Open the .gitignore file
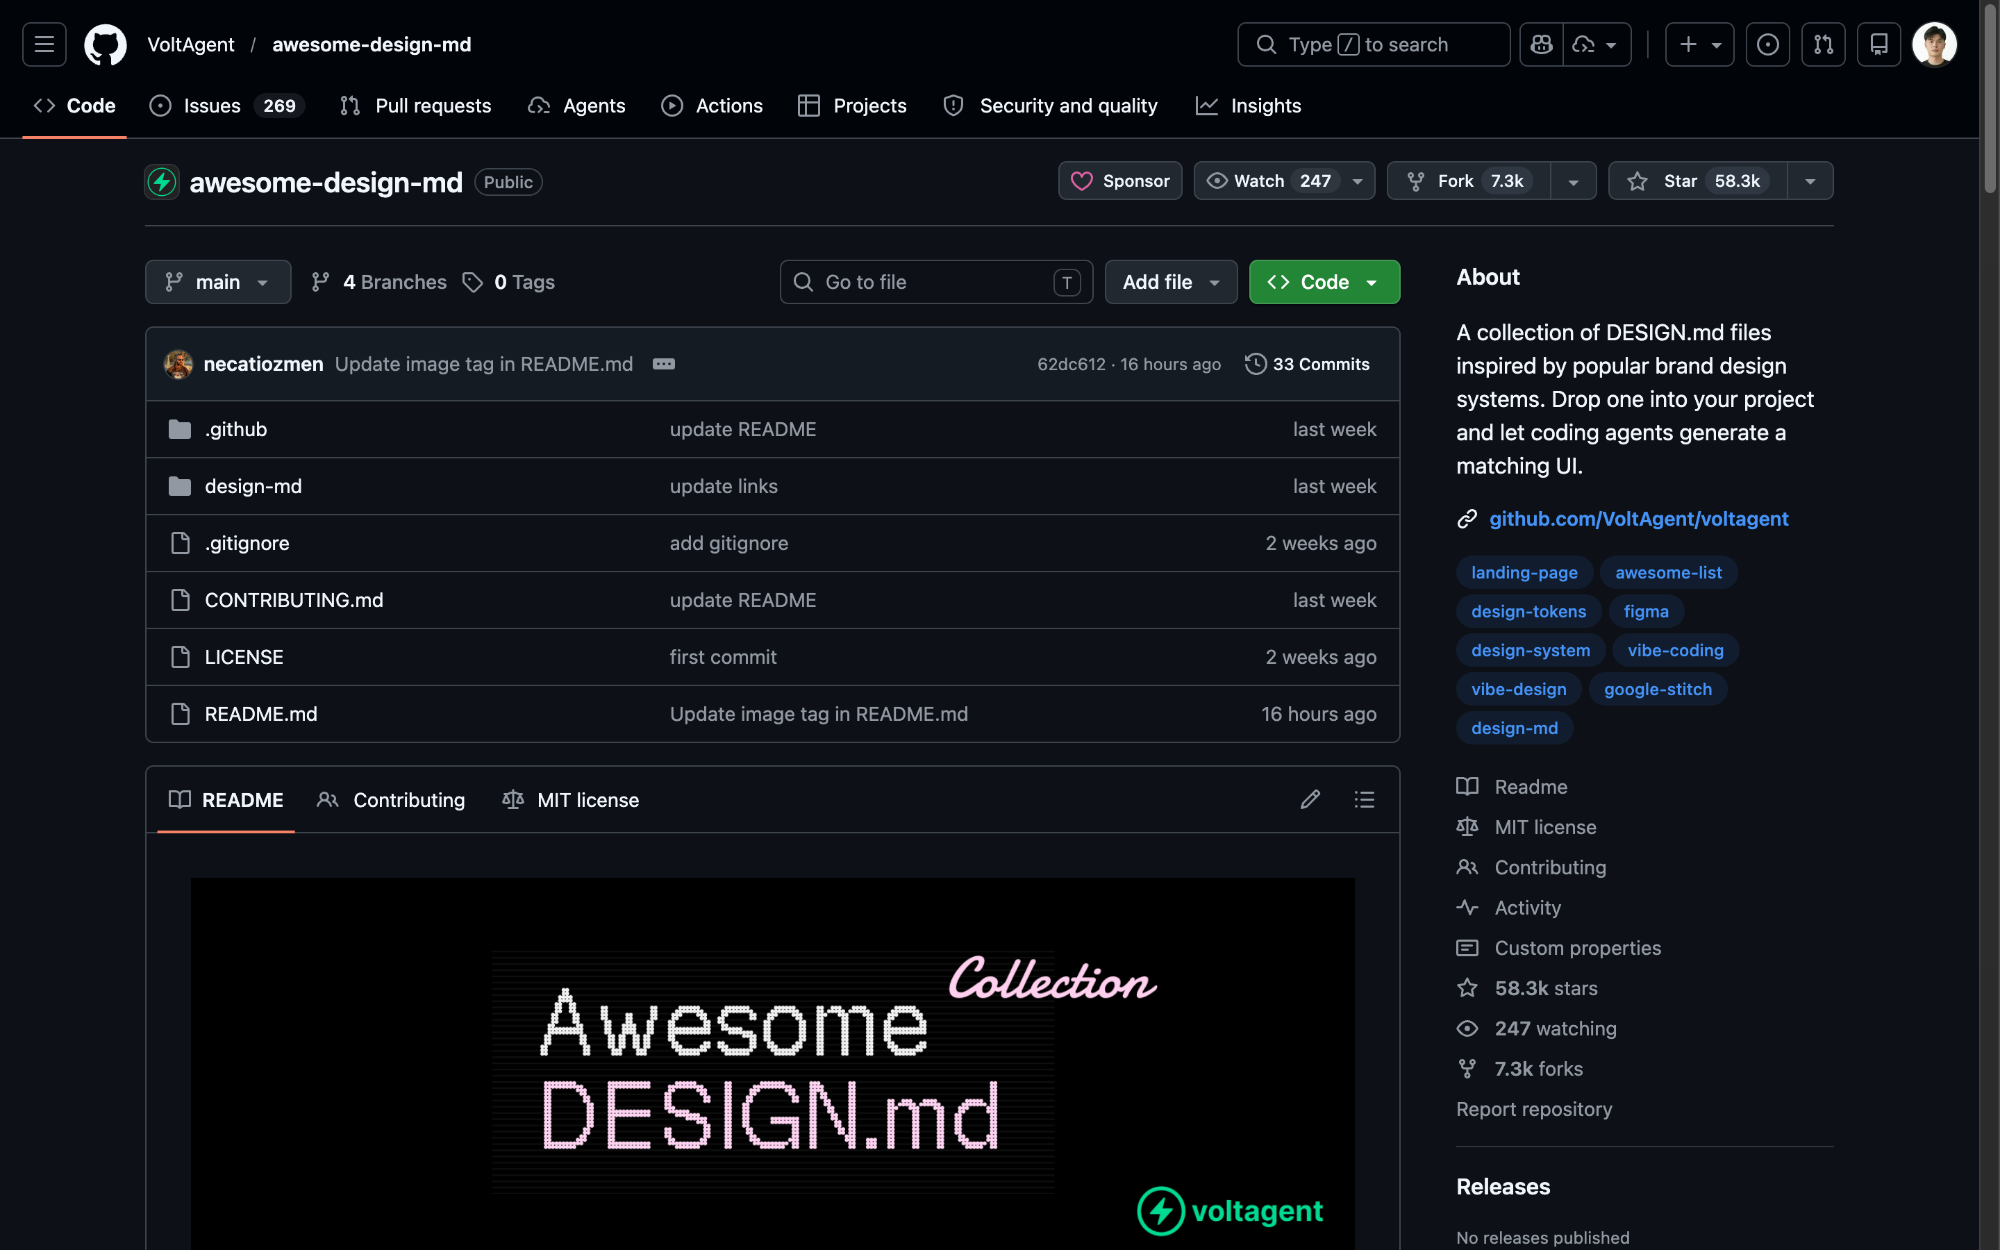 coord(247,543)
